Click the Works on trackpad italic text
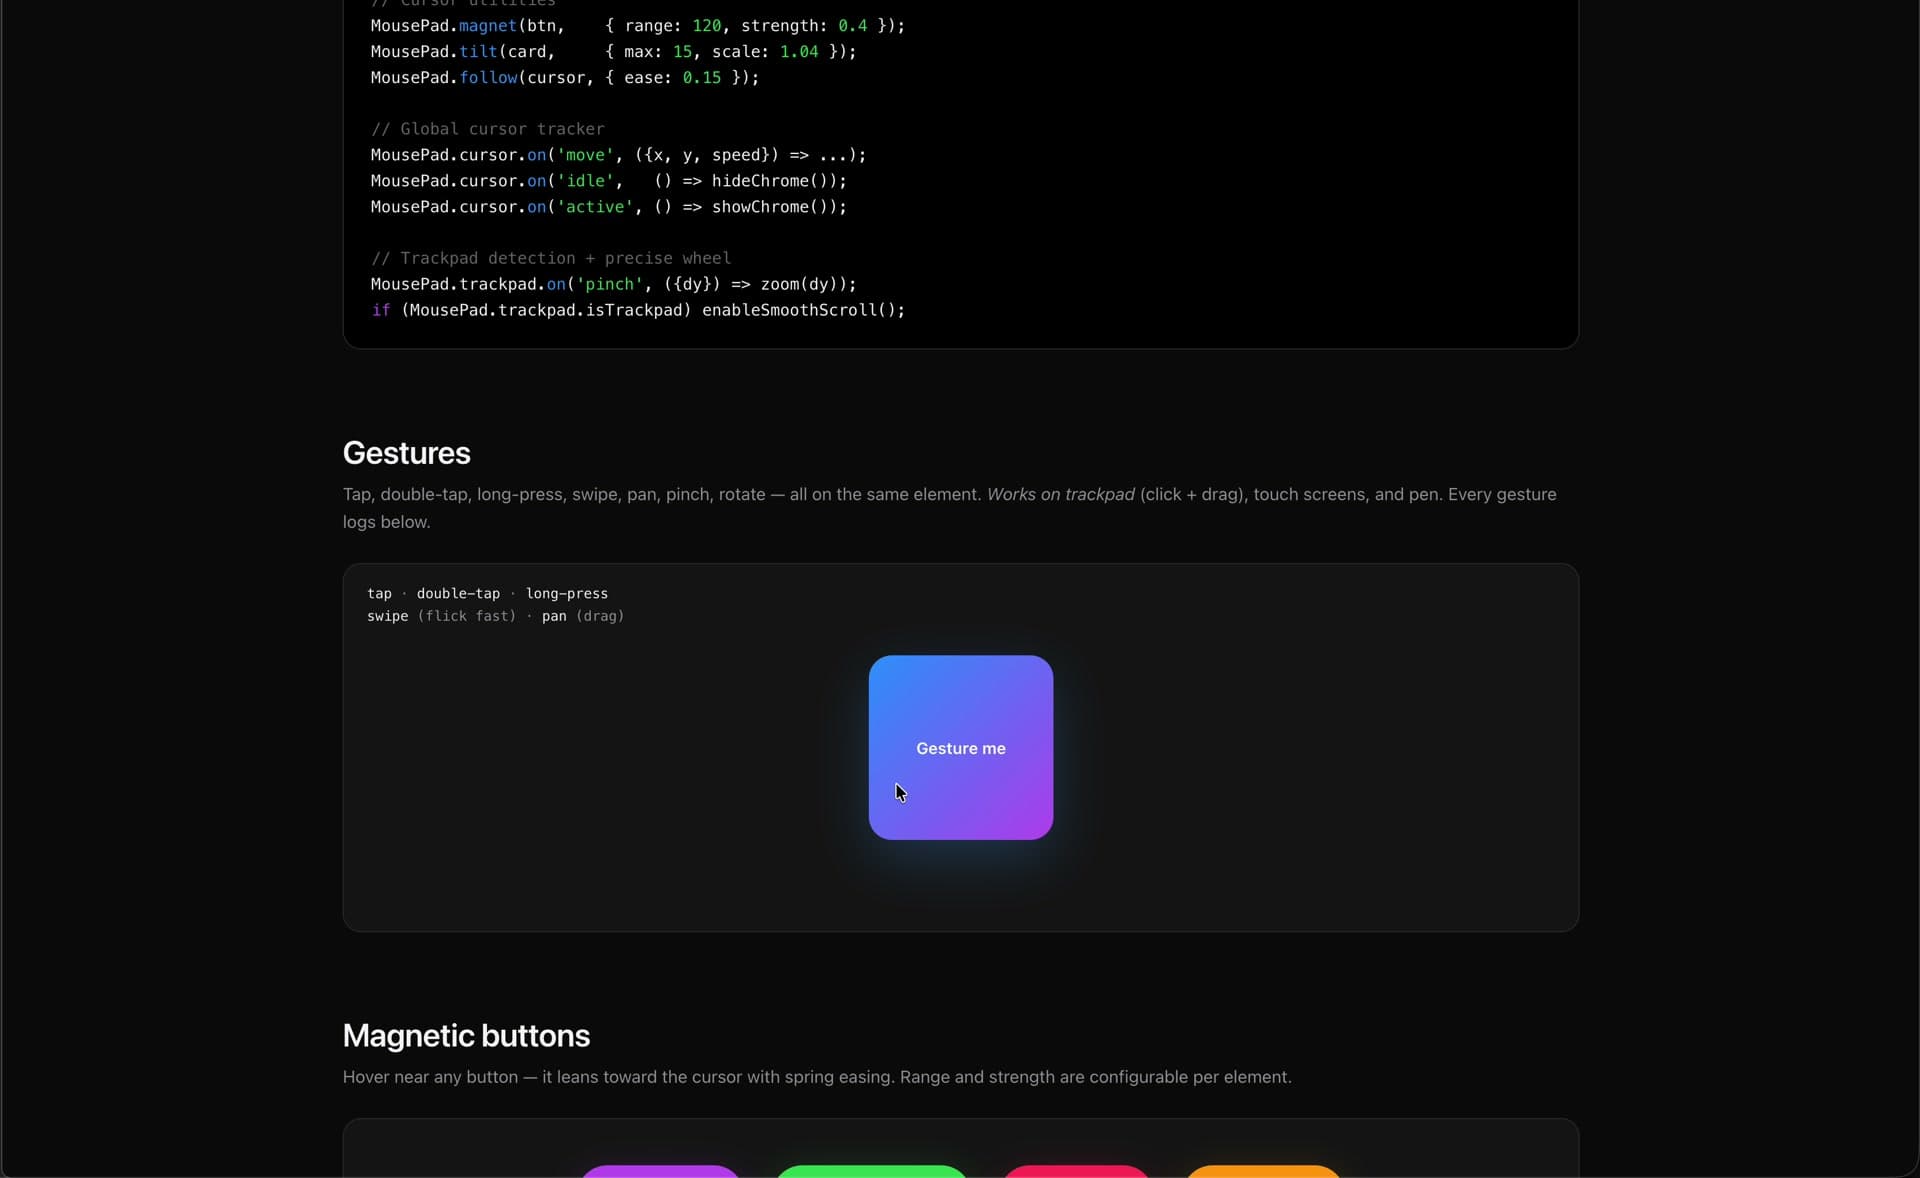Screen dimensions: 1920x1178 [1059, 494]
